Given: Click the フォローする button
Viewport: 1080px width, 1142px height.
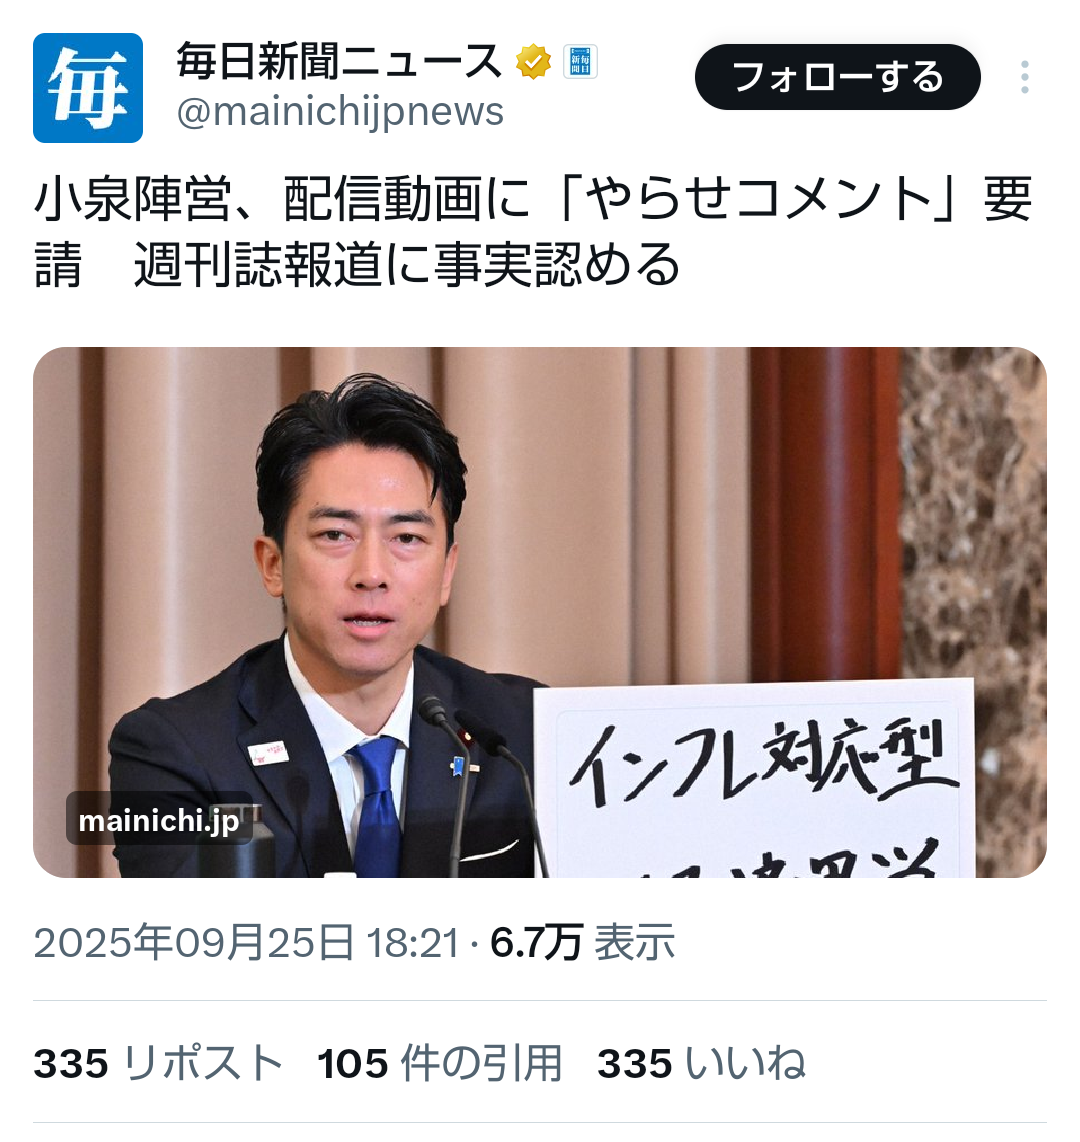Looking at the screenshot, I should [x=837, y=76].
